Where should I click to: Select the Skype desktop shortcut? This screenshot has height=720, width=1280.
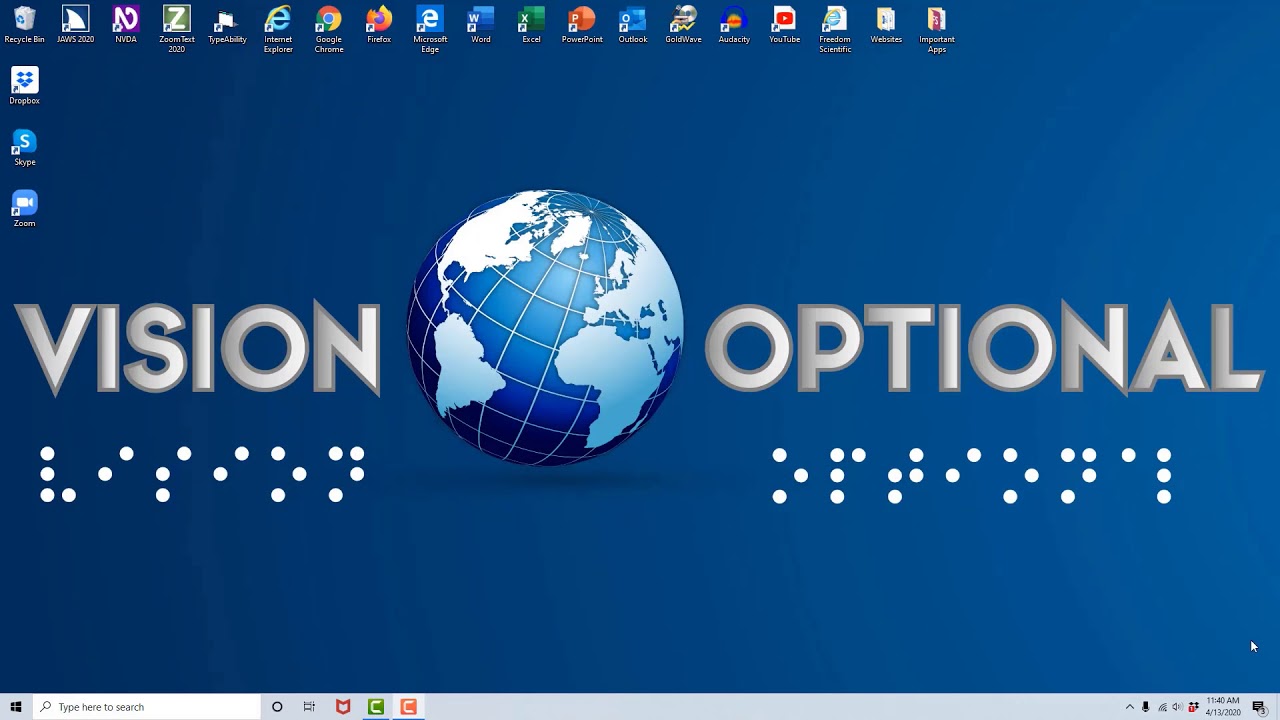[24, 147]
